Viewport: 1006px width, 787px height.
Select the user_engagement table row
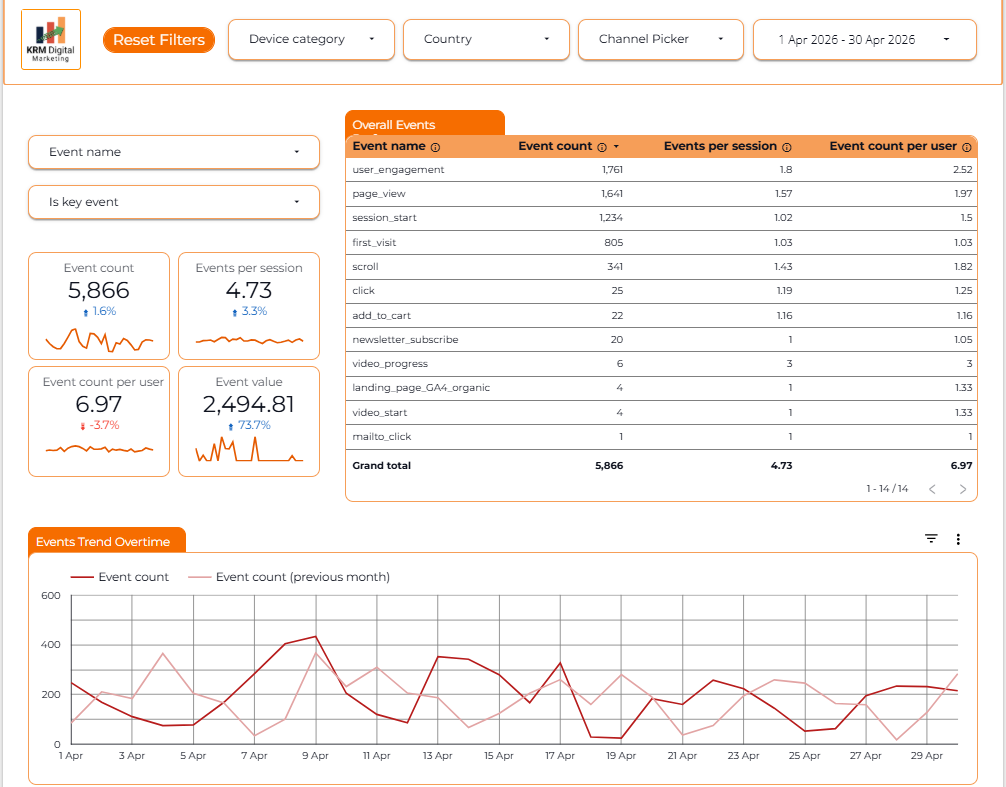pos(661,170)
